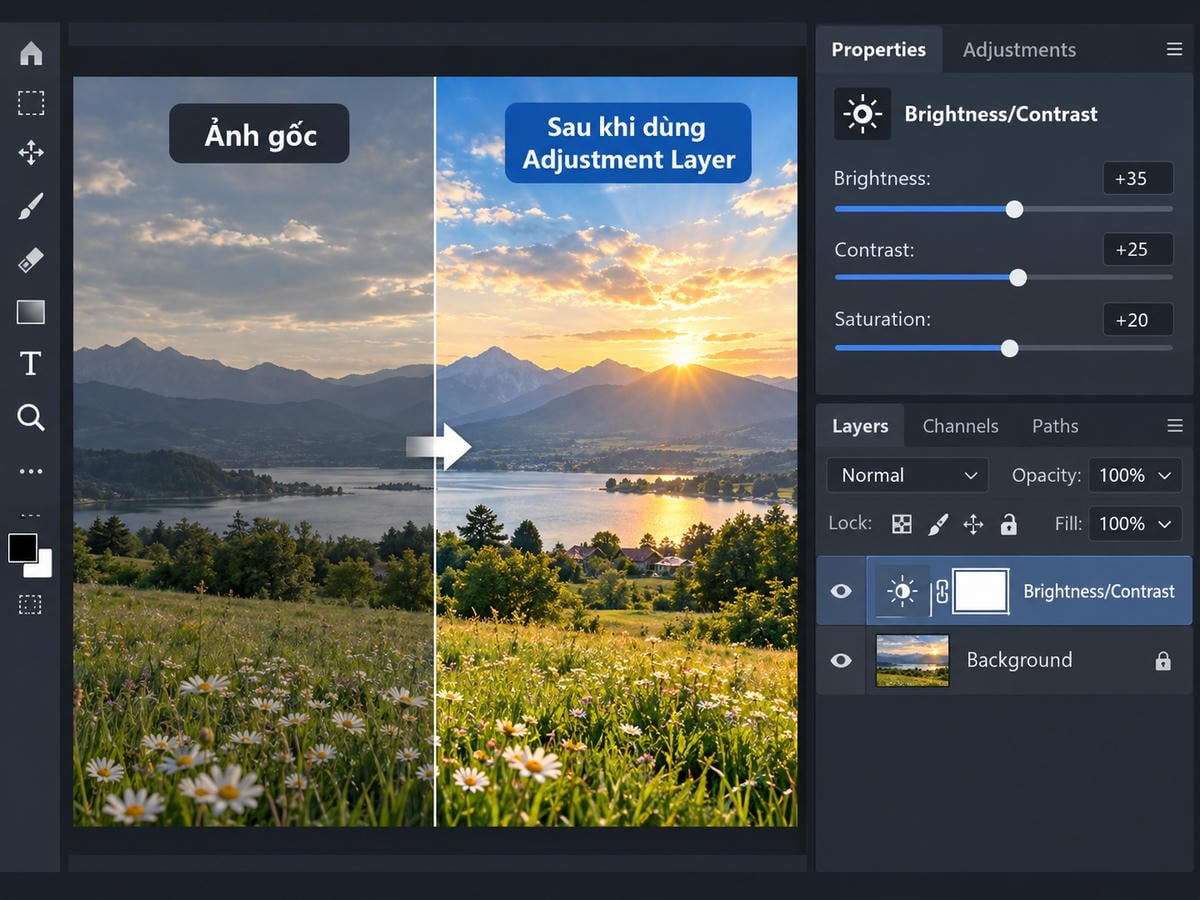Click the adjustment layer's brightness icon thumbnail
The height and width of the screenshot is (900, 1200).
pos(902,592)
